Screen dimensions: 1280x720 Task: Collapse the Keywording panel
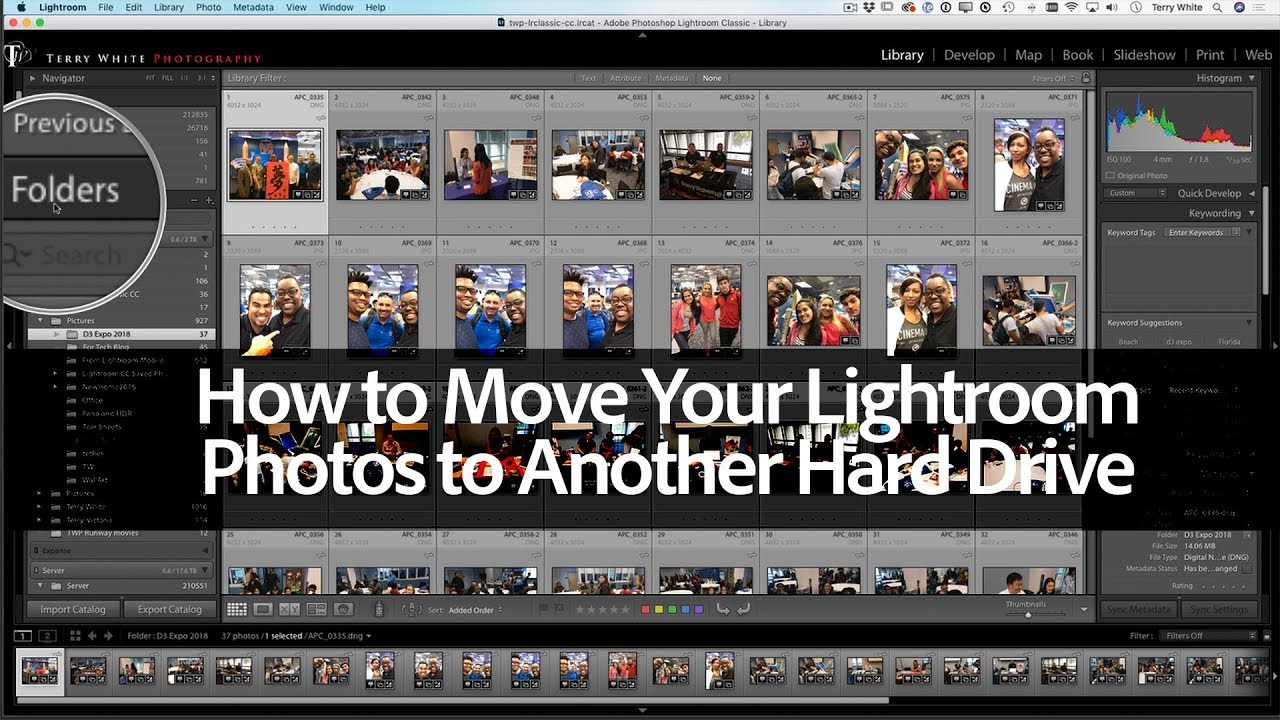point(1251,213)
